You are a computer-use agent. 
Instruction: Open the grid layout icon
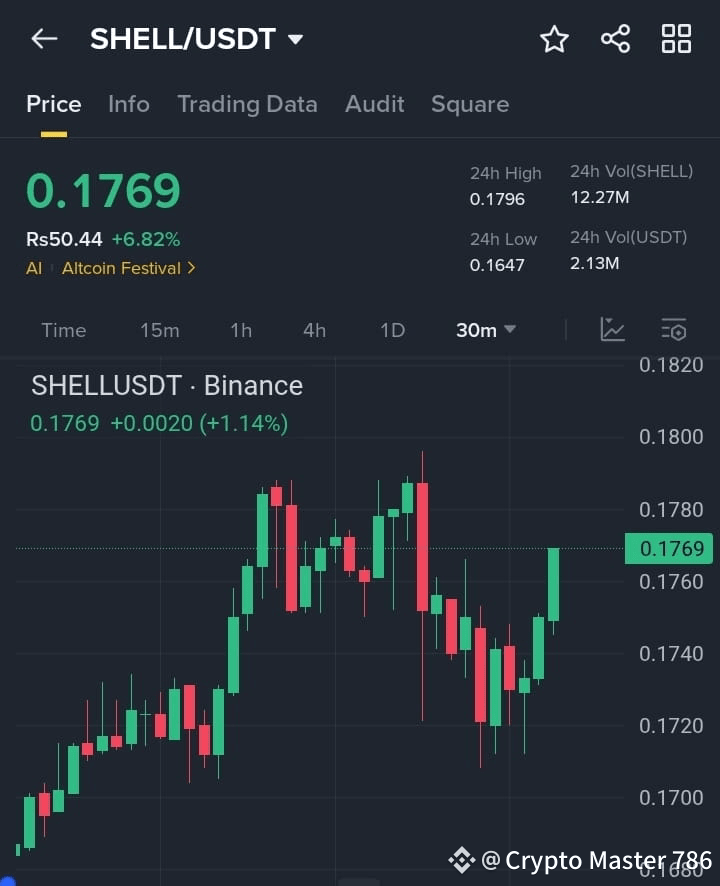point(676,39)
